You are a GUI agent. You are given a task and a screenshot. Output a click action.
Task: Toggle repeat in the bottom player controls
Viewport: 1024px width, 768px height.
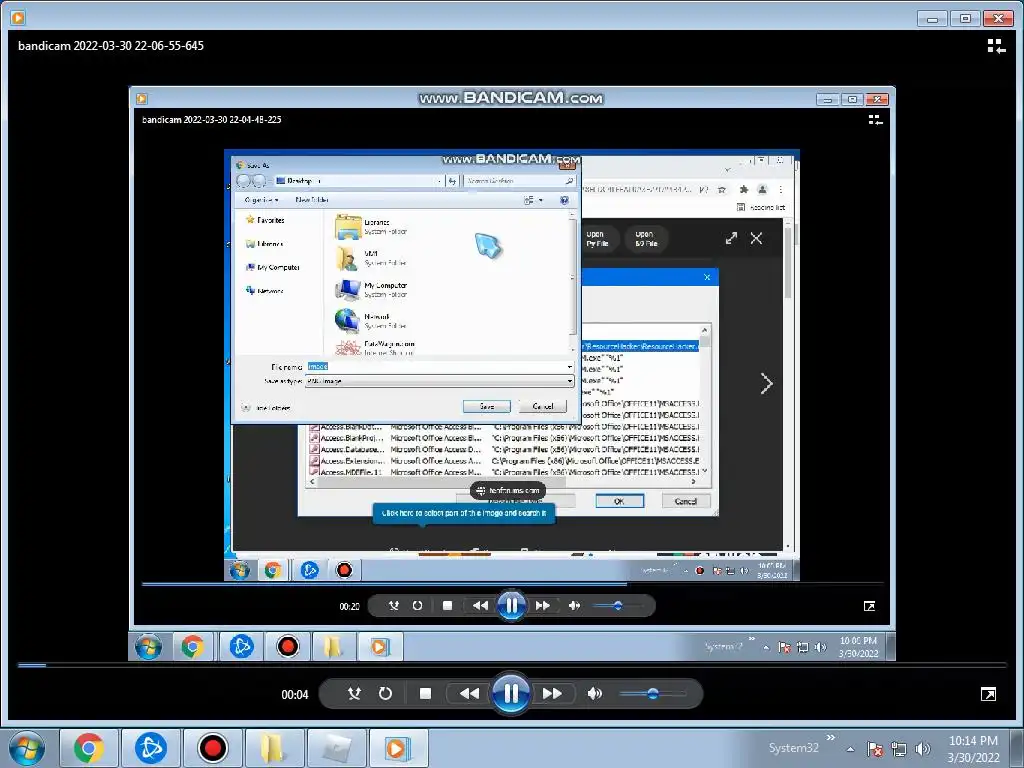385,694
